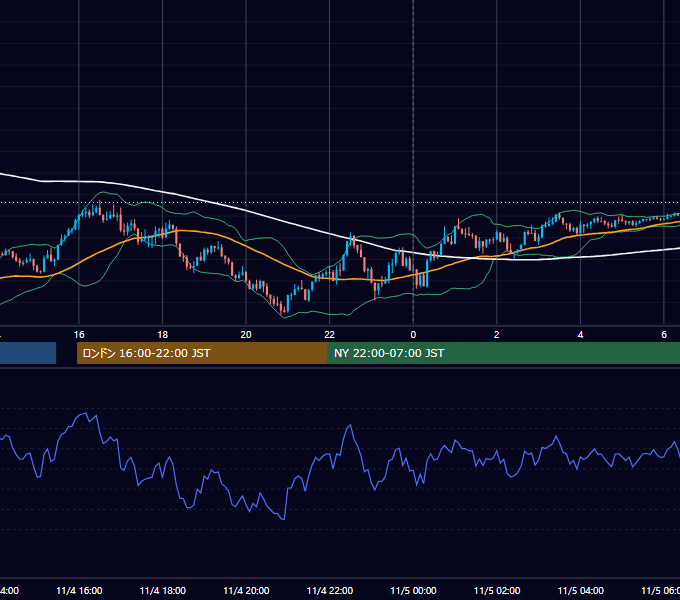Click the 11/5 00:00 date label
Screen dimensions: 680x600
[413, 591]
